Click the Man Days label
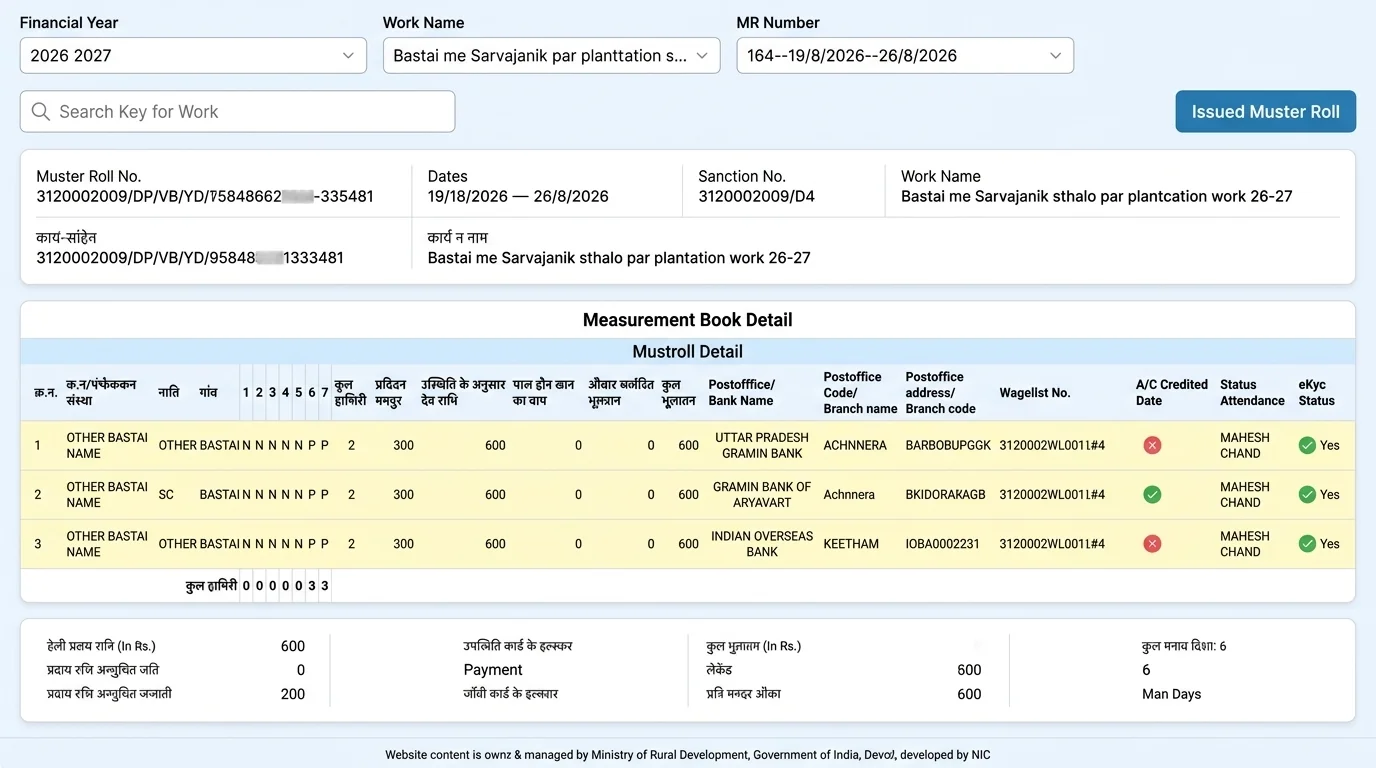 1171,694
